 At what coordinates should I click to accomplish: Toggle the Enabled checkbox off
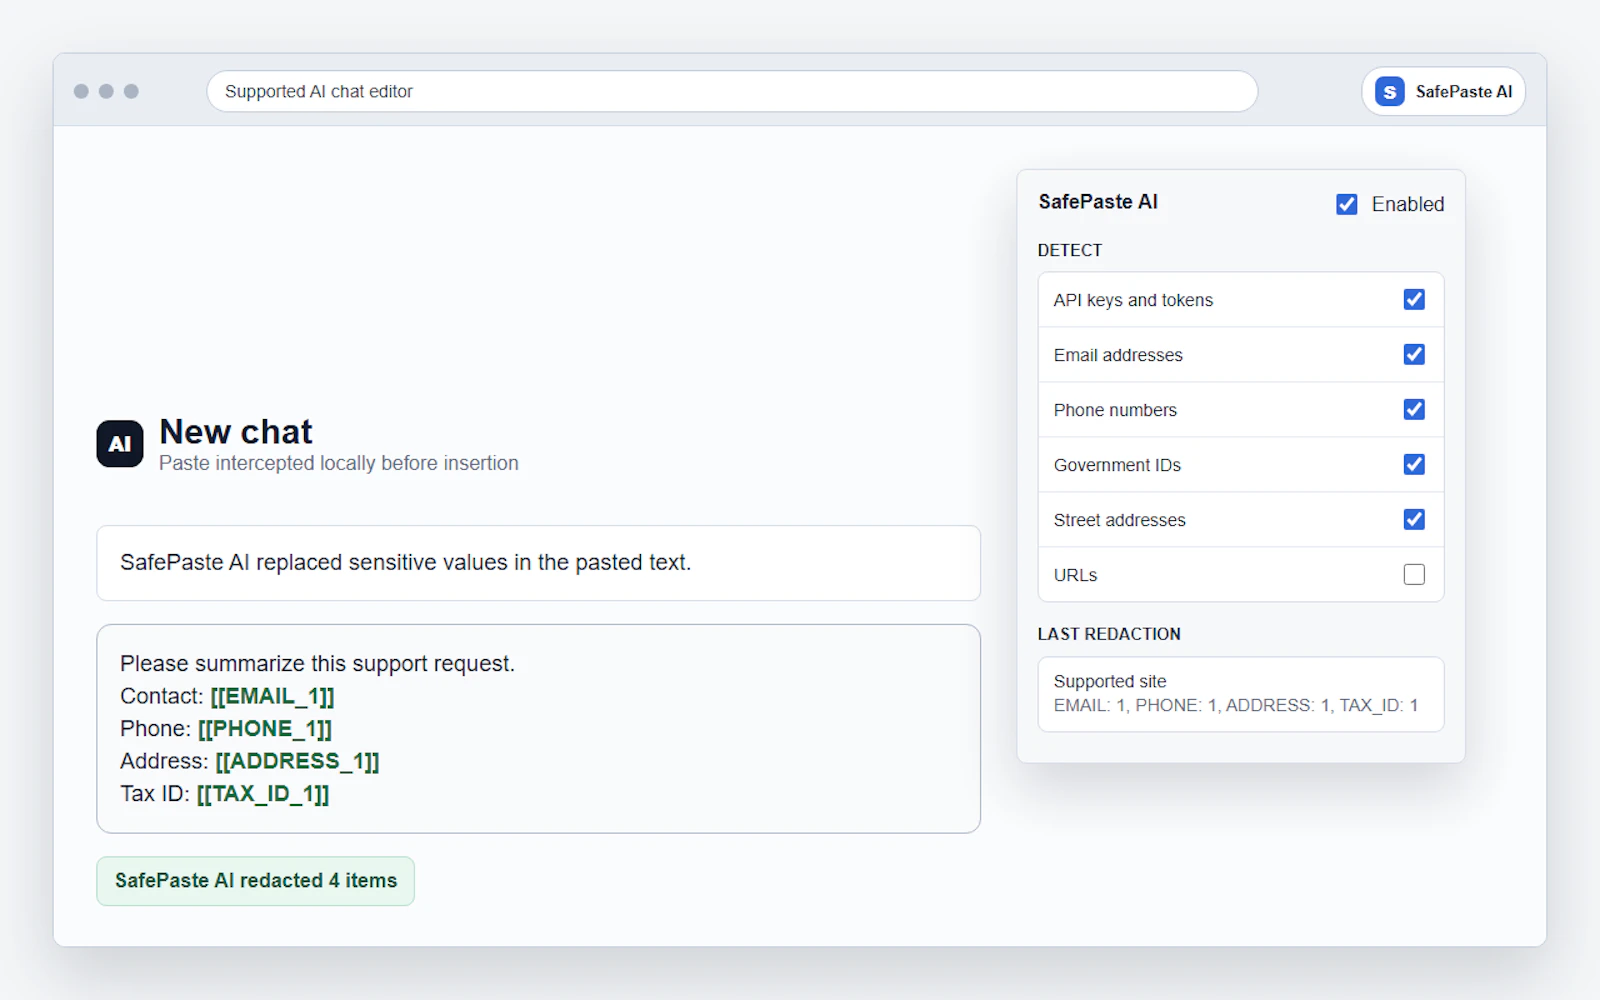coord(1347,204)
